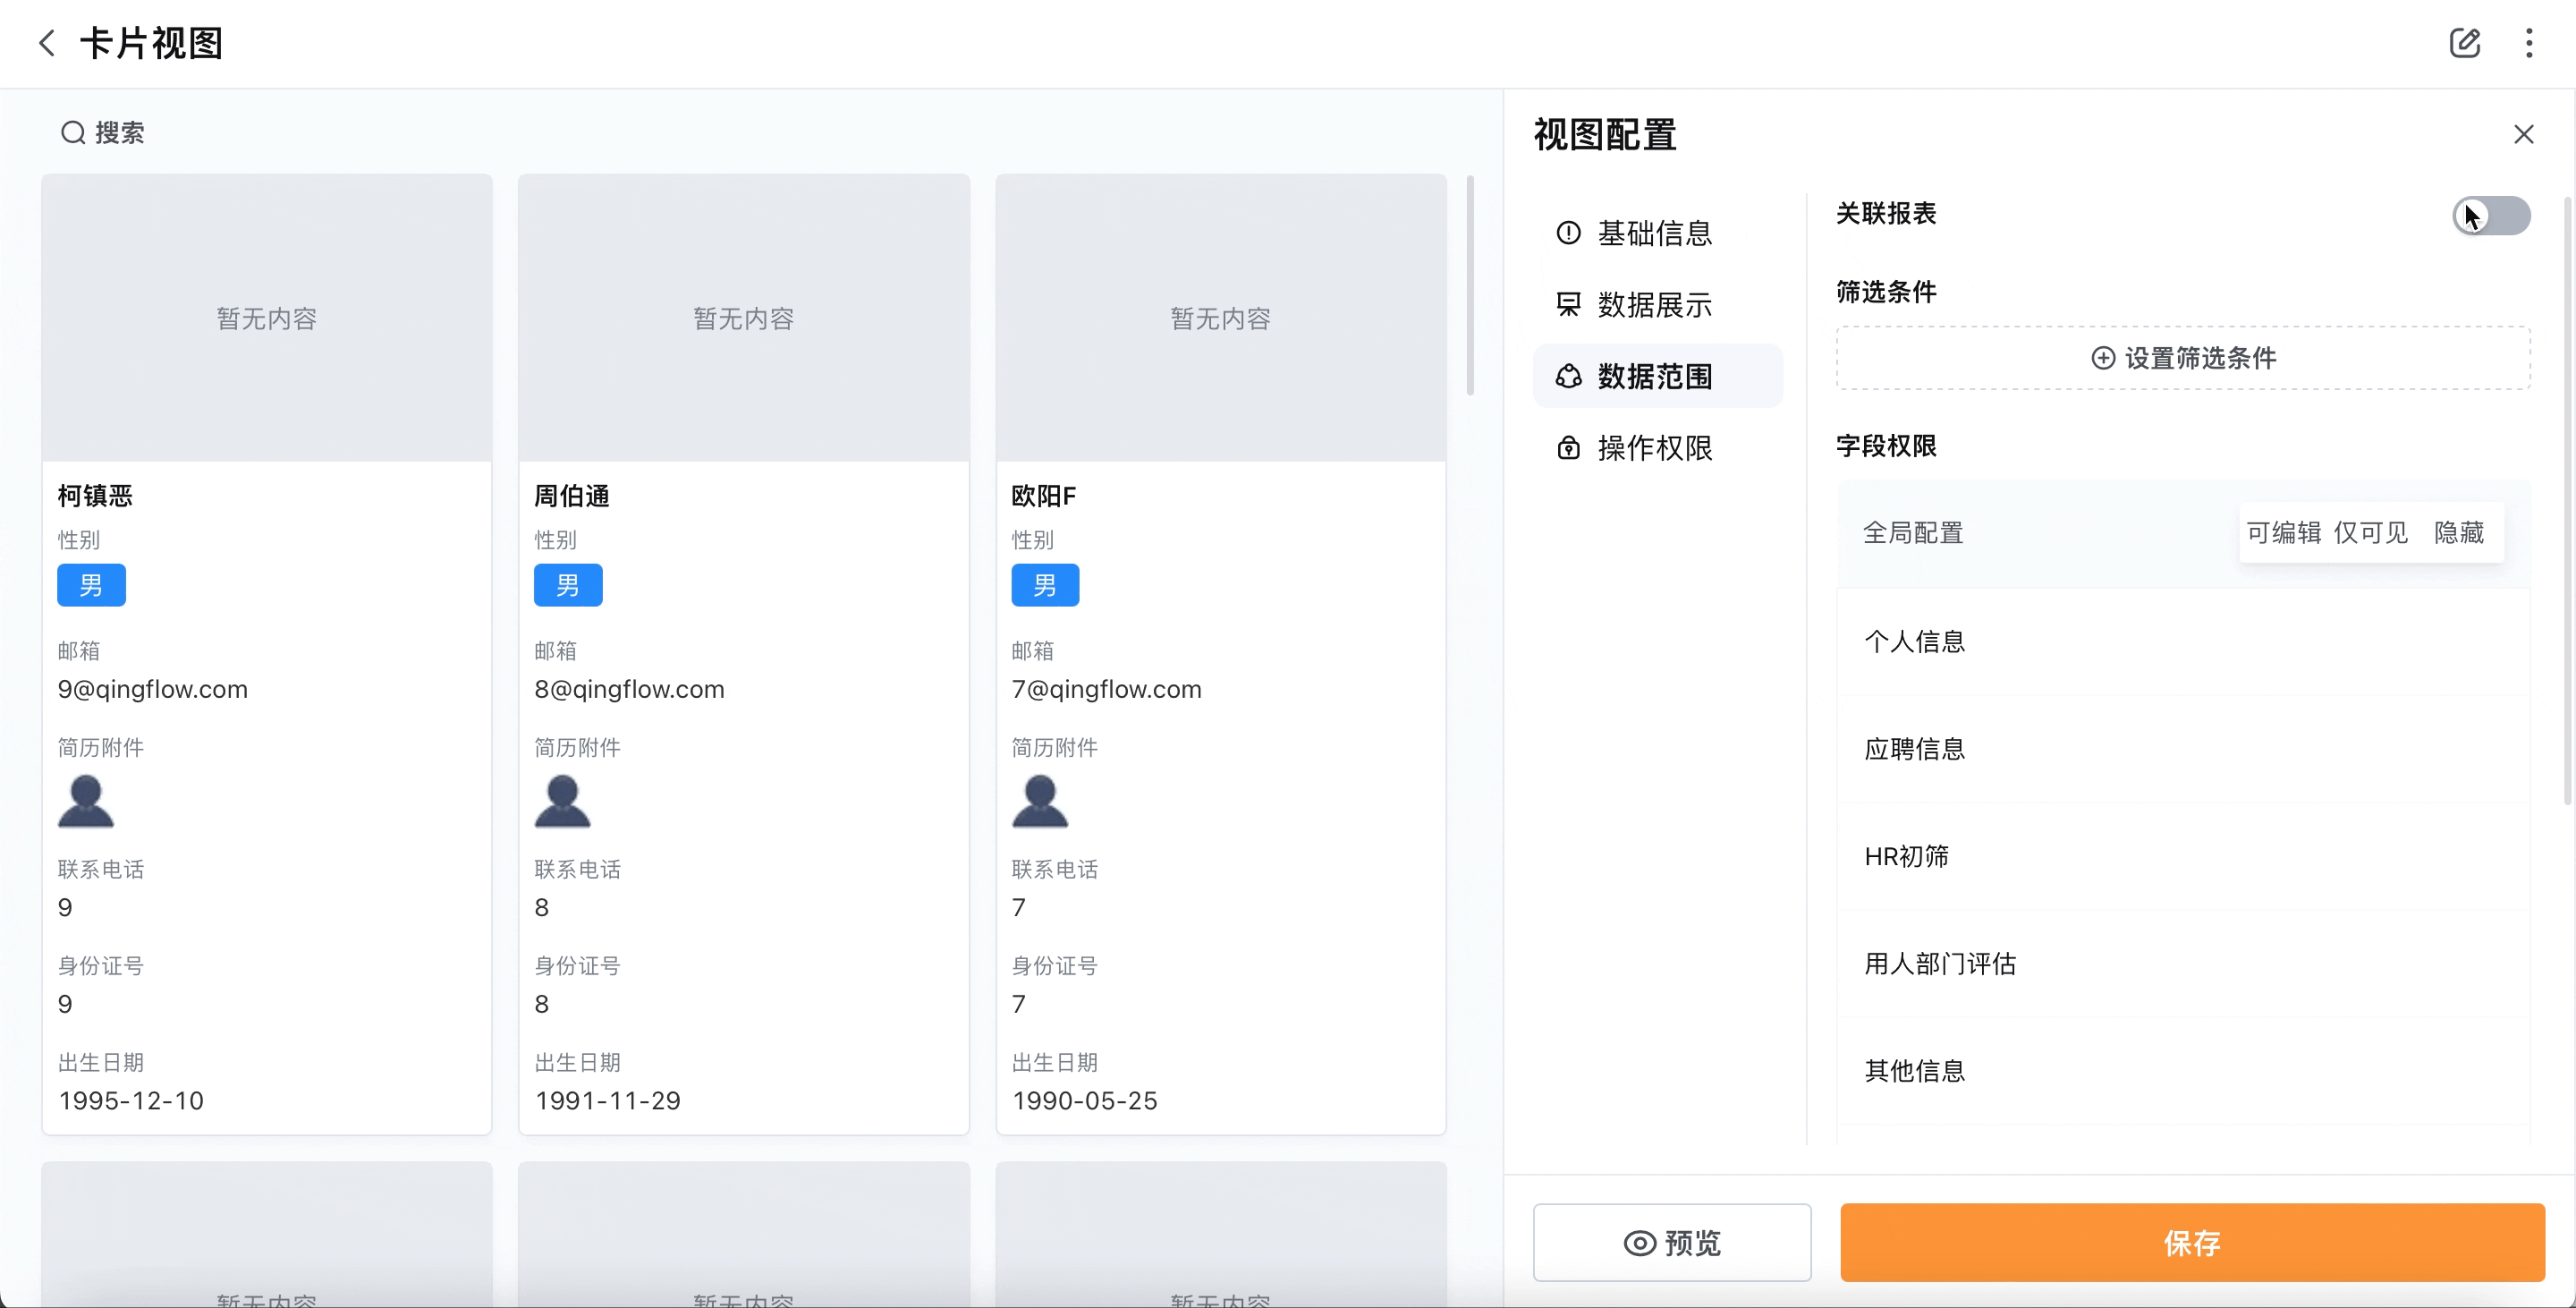Click birth date 1995-12-10
2576x1308 pixels.
pos(131,1100)
